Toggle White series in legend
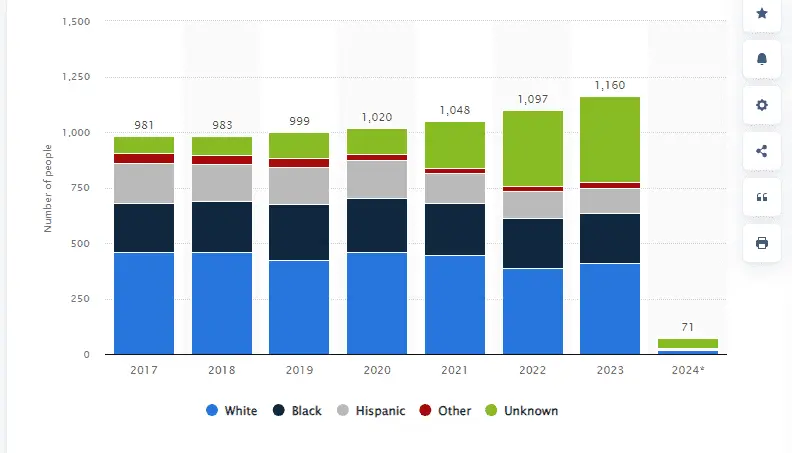The height and width of the screenshot is (453, 792). click(x=232, y=411)
